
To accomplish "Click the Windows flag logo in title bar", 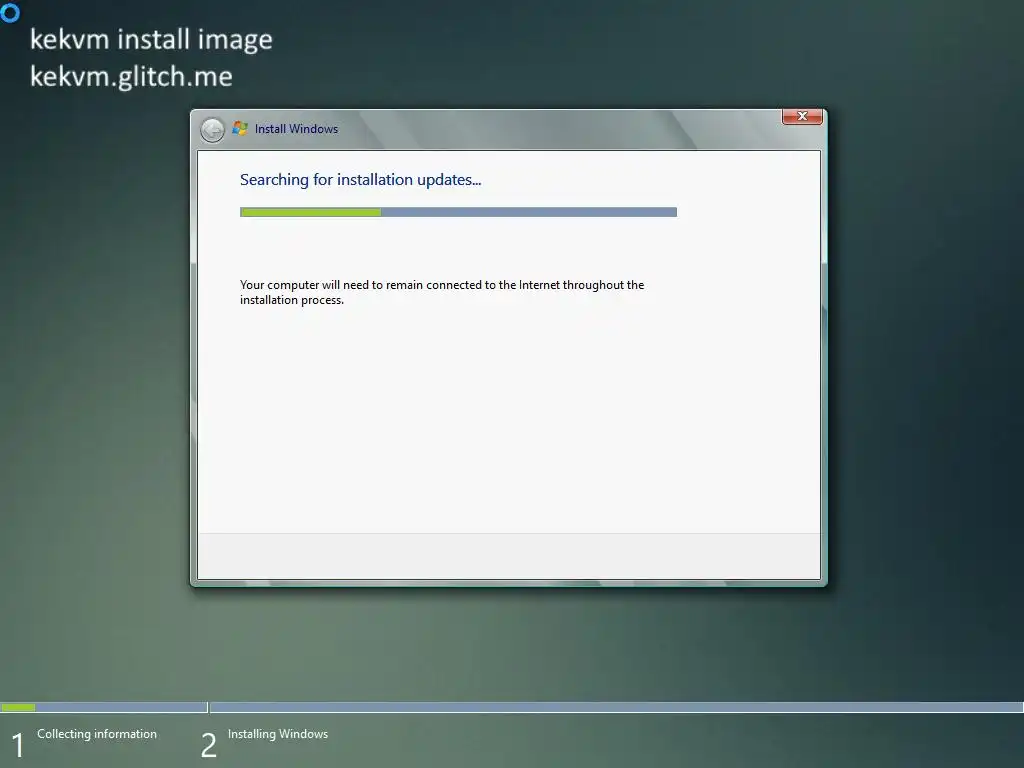I will [x=240, y=128].
